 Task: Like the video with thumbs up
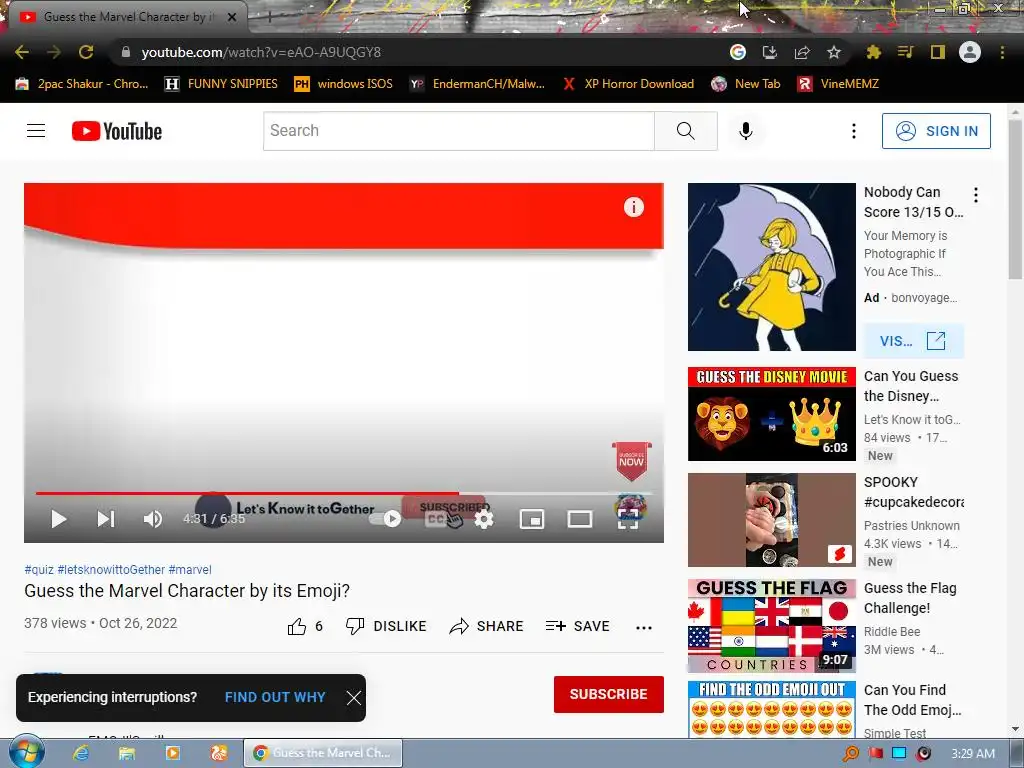[305, 626]
